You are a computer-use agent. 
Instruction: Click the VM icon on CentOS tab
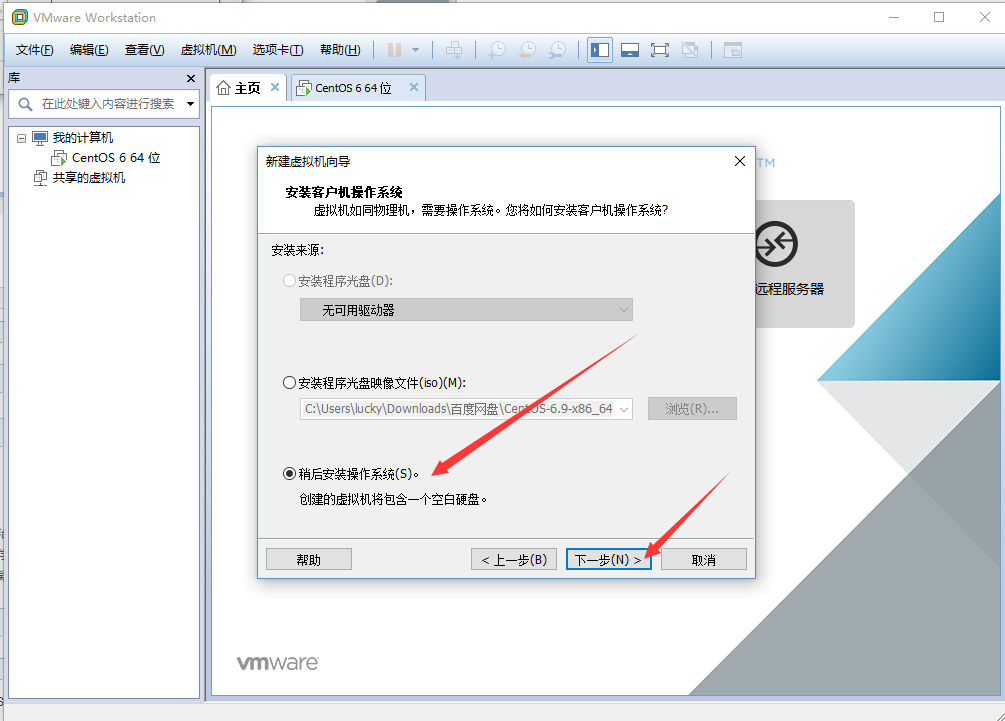coord(303,88)
